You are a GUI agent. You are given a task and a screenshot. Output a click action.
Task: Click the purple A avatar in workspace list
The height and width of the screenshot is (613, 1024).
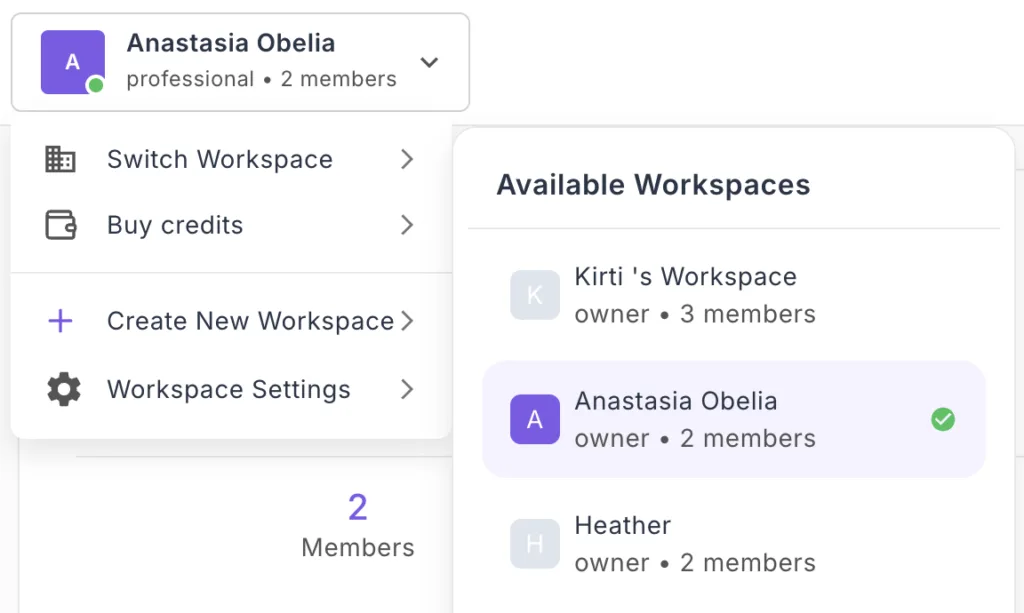pyautogui.click(x=535, y=419)
